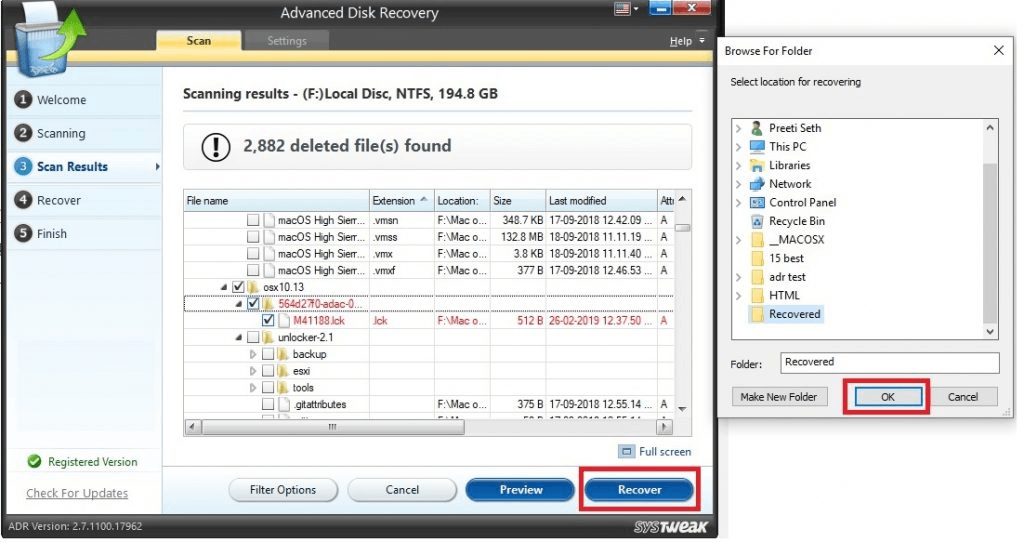The image size is (1024, 542).
Task: Select the Network icon
Action: tap(757, 183)
